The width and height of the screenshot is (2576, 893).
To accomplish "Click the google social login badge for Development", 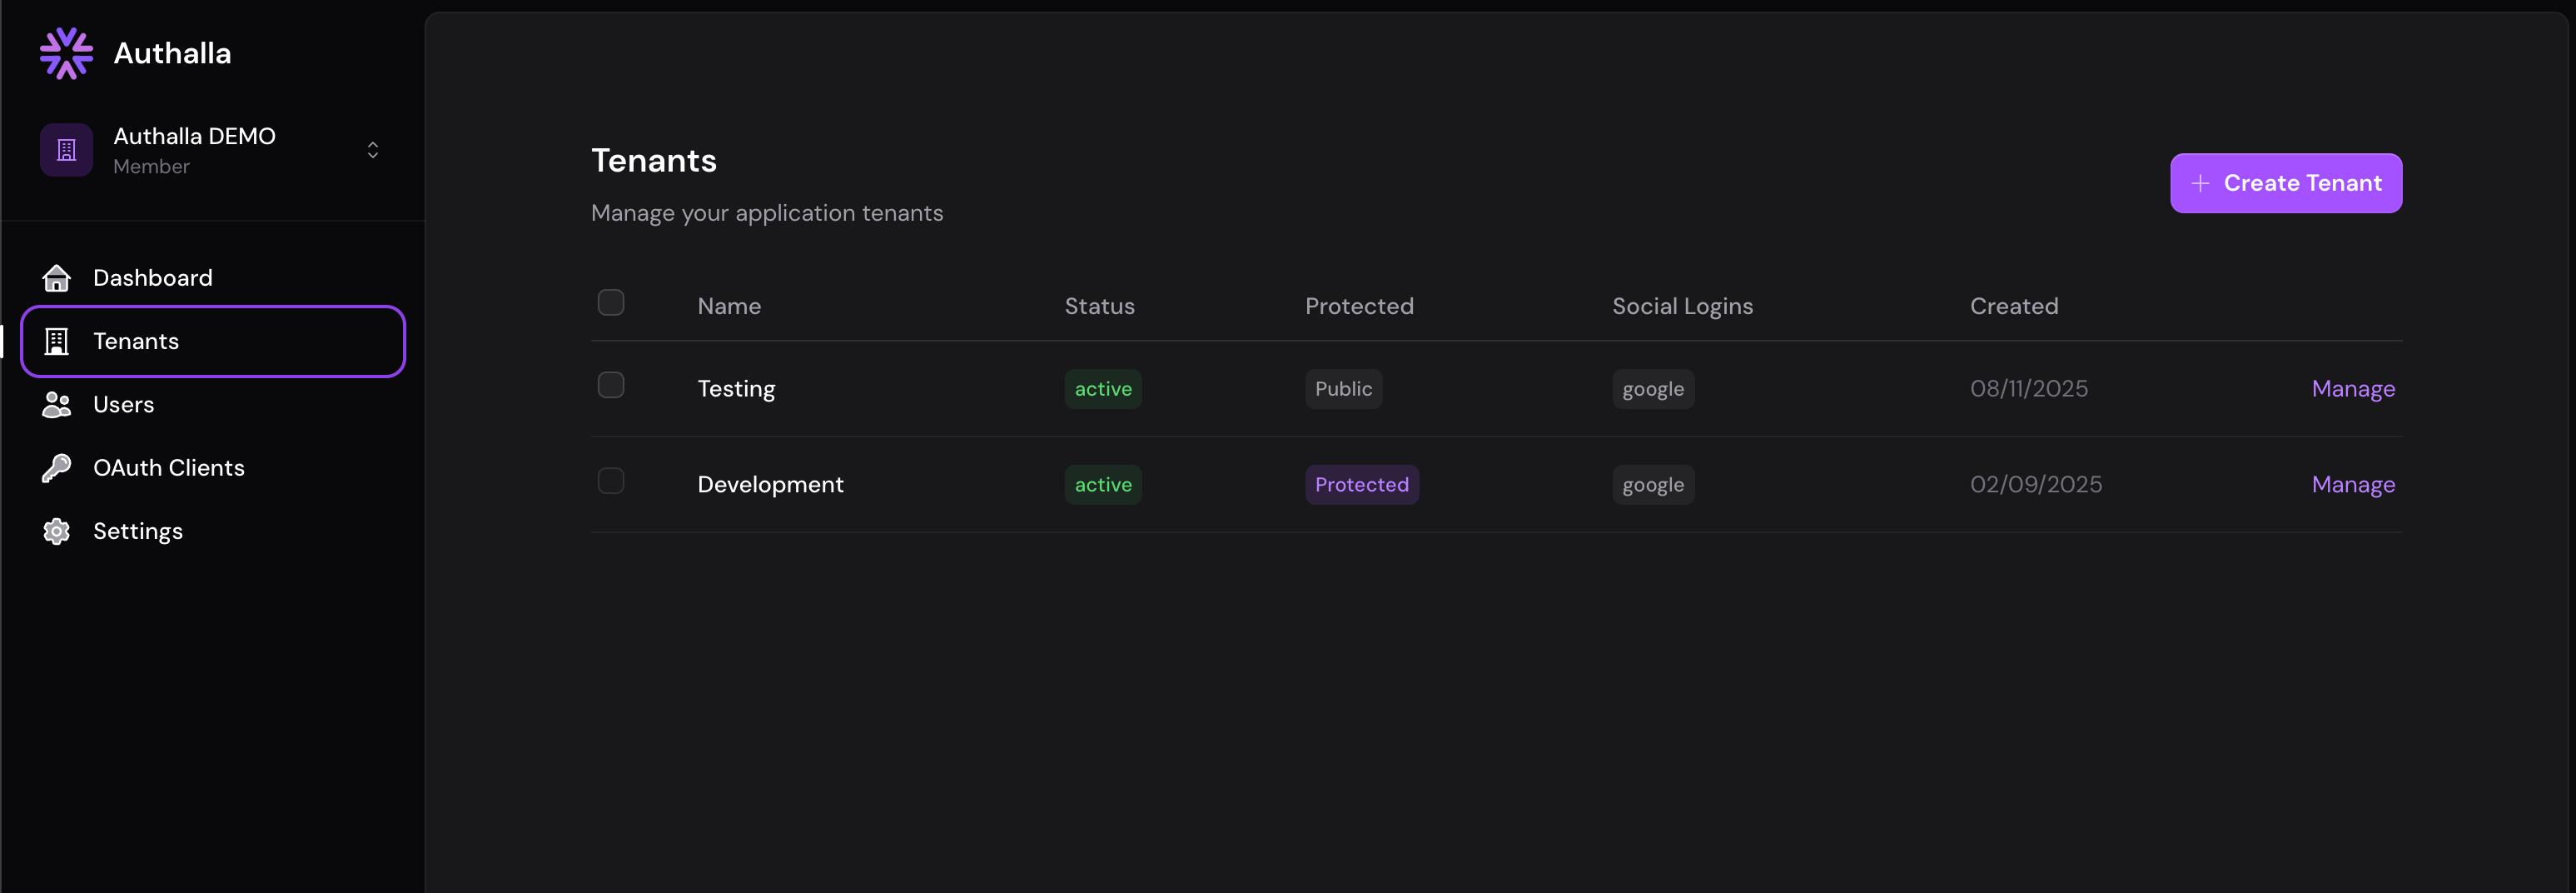I will pos(1652,484).
